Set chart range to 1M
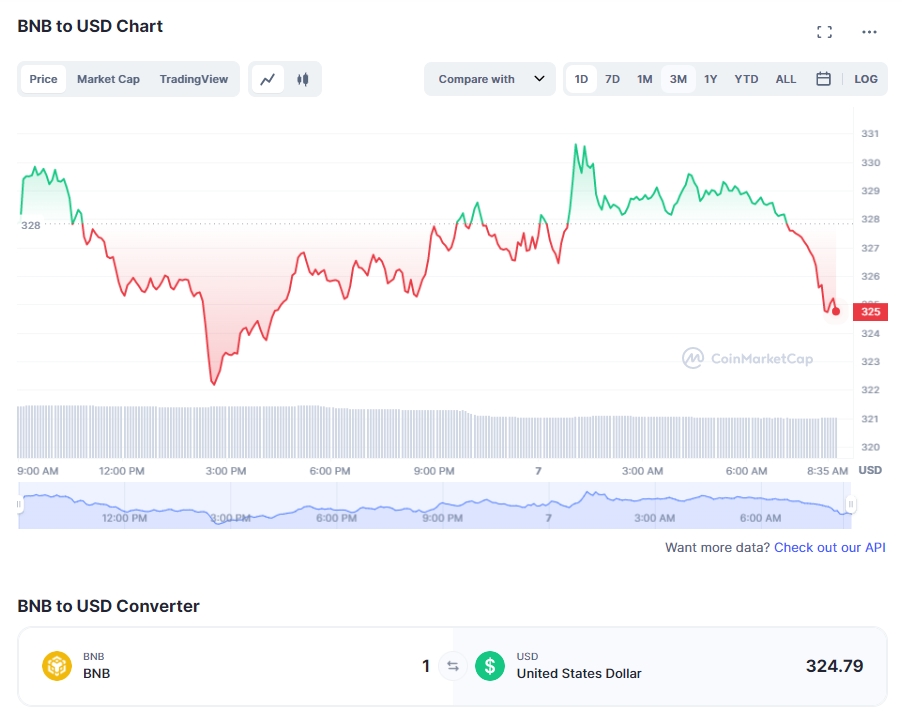Screen dimensions: 902x716 (644, 79)
